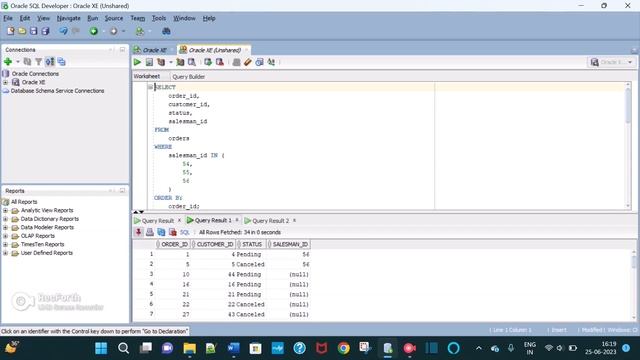The width and height of the screenshot is (640, 360).
Task: Select Database Schema Service Connections node
Action: click(x=57, y=91)
